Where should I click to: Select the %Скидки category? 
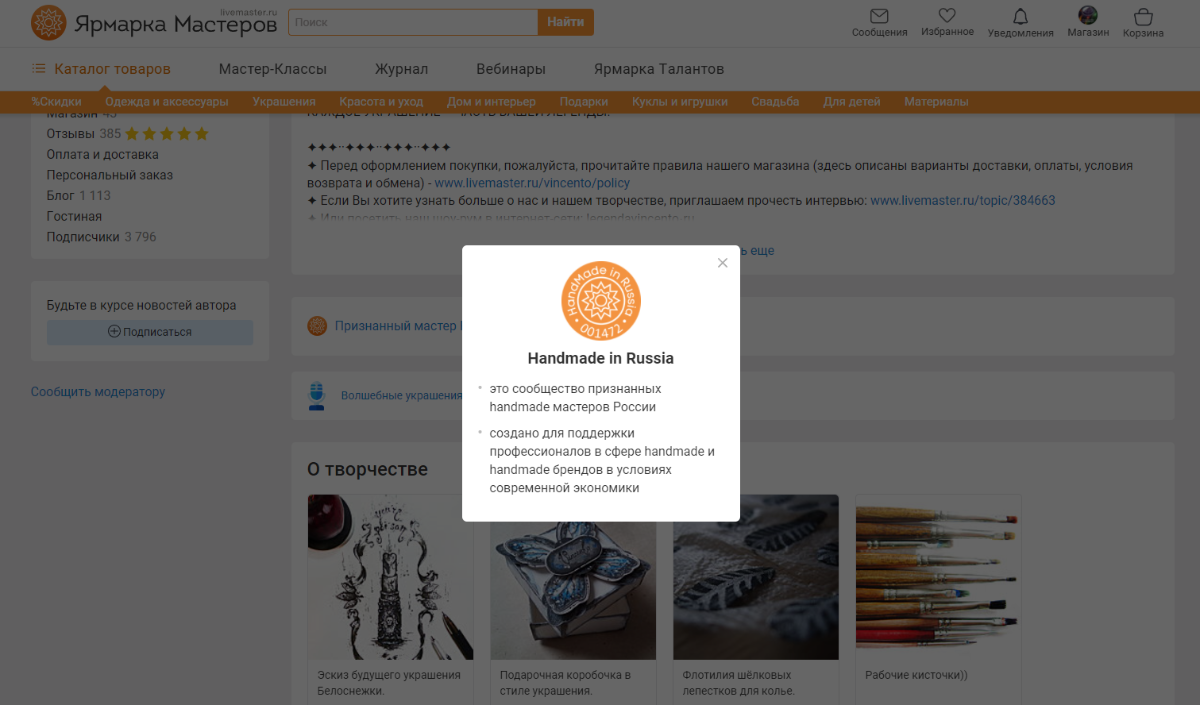[x=56, y=102]
